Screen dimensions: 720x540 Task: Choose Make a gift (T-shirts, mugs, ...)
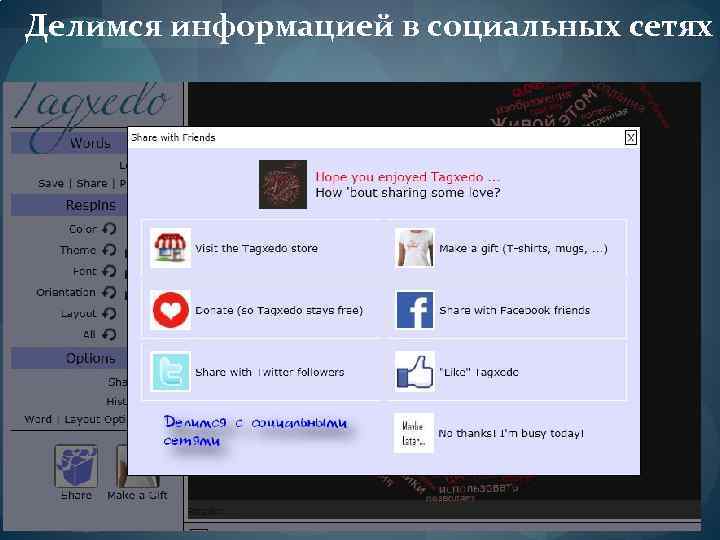pyautogui.click(x=523, y=248)
